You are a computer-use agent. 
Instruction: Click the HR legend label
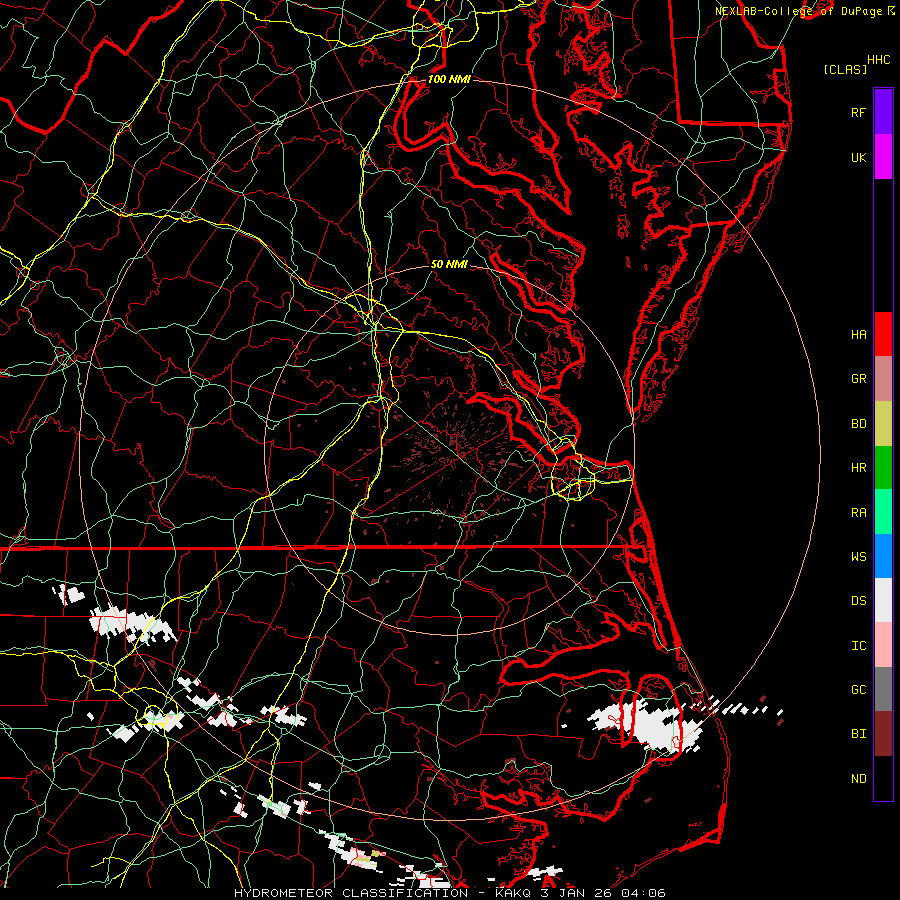858,468
